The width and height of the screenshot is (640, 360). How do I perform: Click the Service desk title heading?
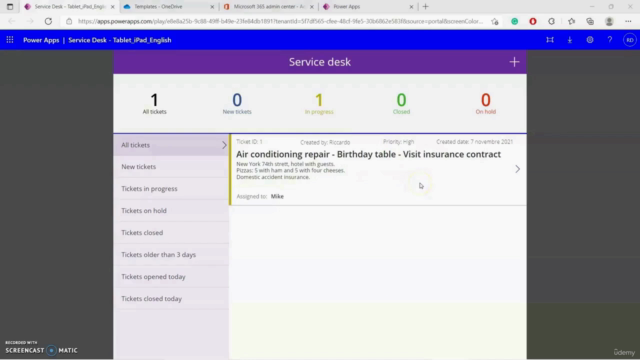320,62
